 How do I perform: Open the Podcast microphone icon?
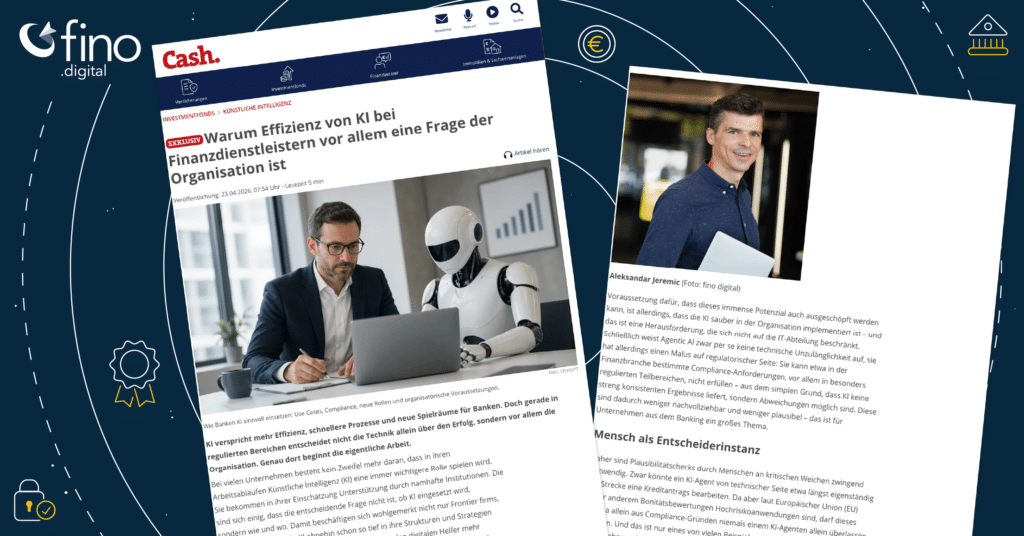(468, 17)
